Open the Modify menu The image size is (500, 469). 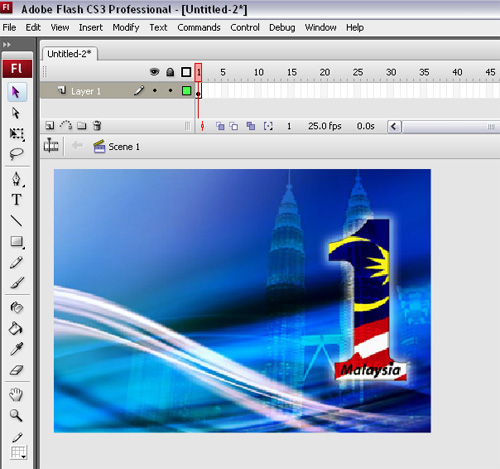pyautogui.click(x=126, y=27)
